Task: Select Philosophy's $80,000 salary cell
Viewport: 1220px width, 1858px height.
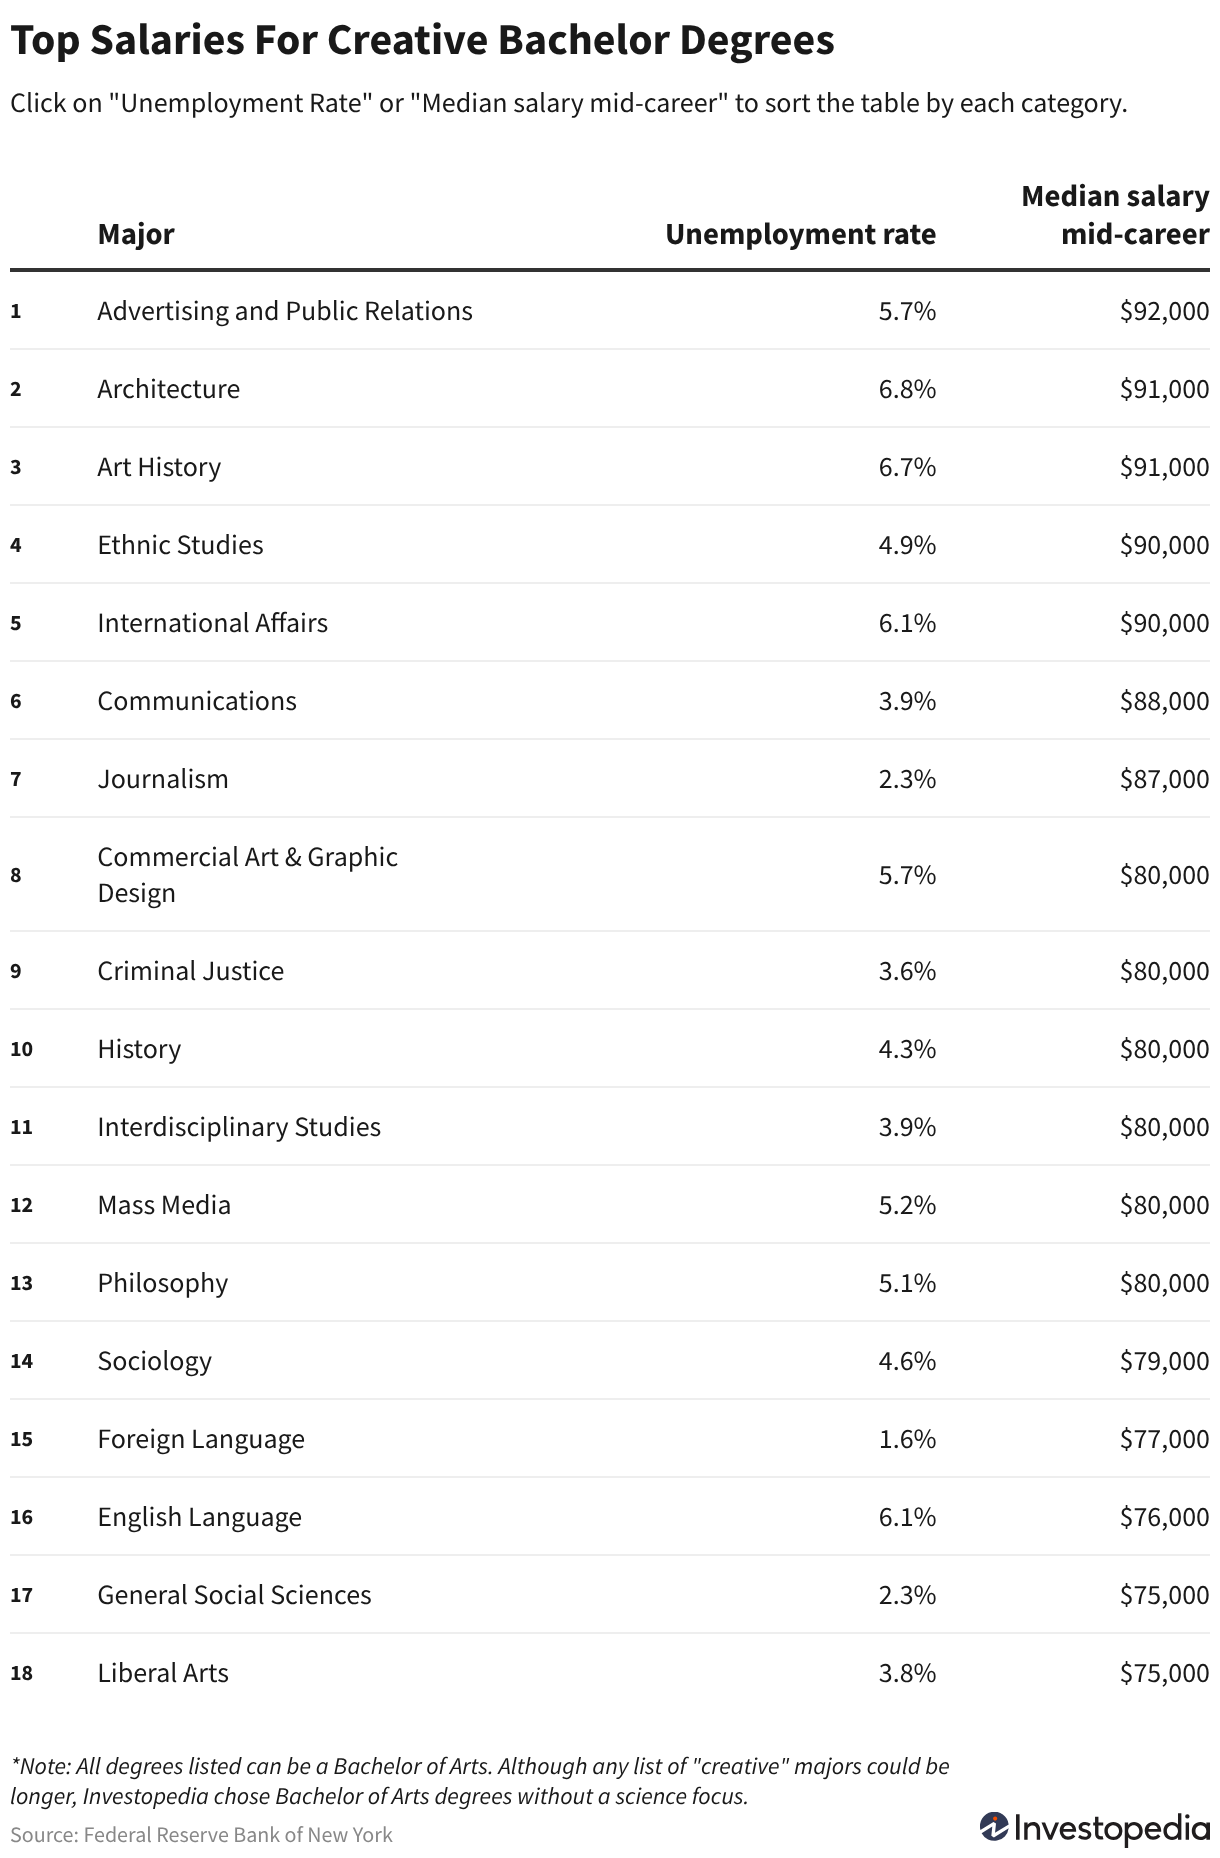Action: tap(1164, 1283)
